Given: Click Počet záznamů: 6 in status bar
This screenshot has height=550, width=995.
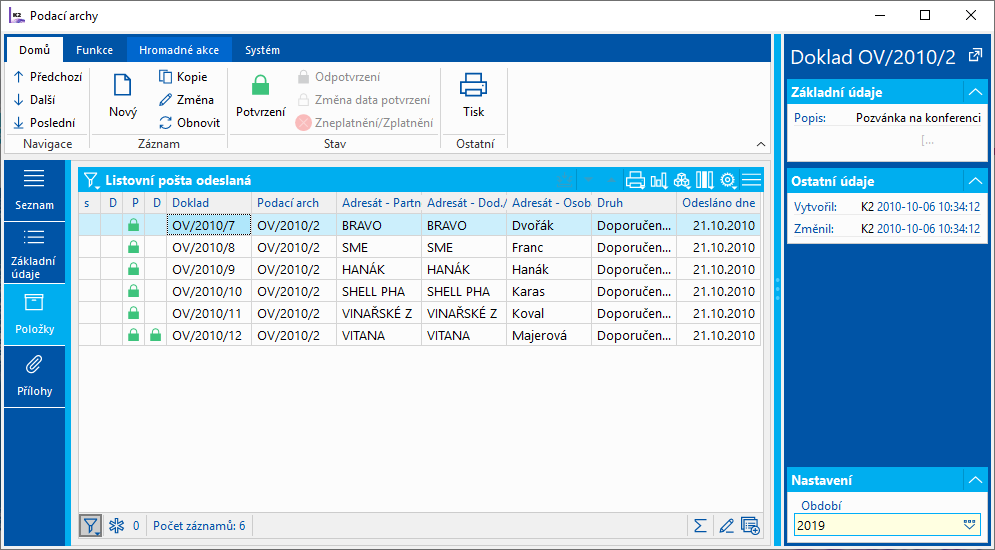Looking at the screenshot, I should [x=199, y=526].
